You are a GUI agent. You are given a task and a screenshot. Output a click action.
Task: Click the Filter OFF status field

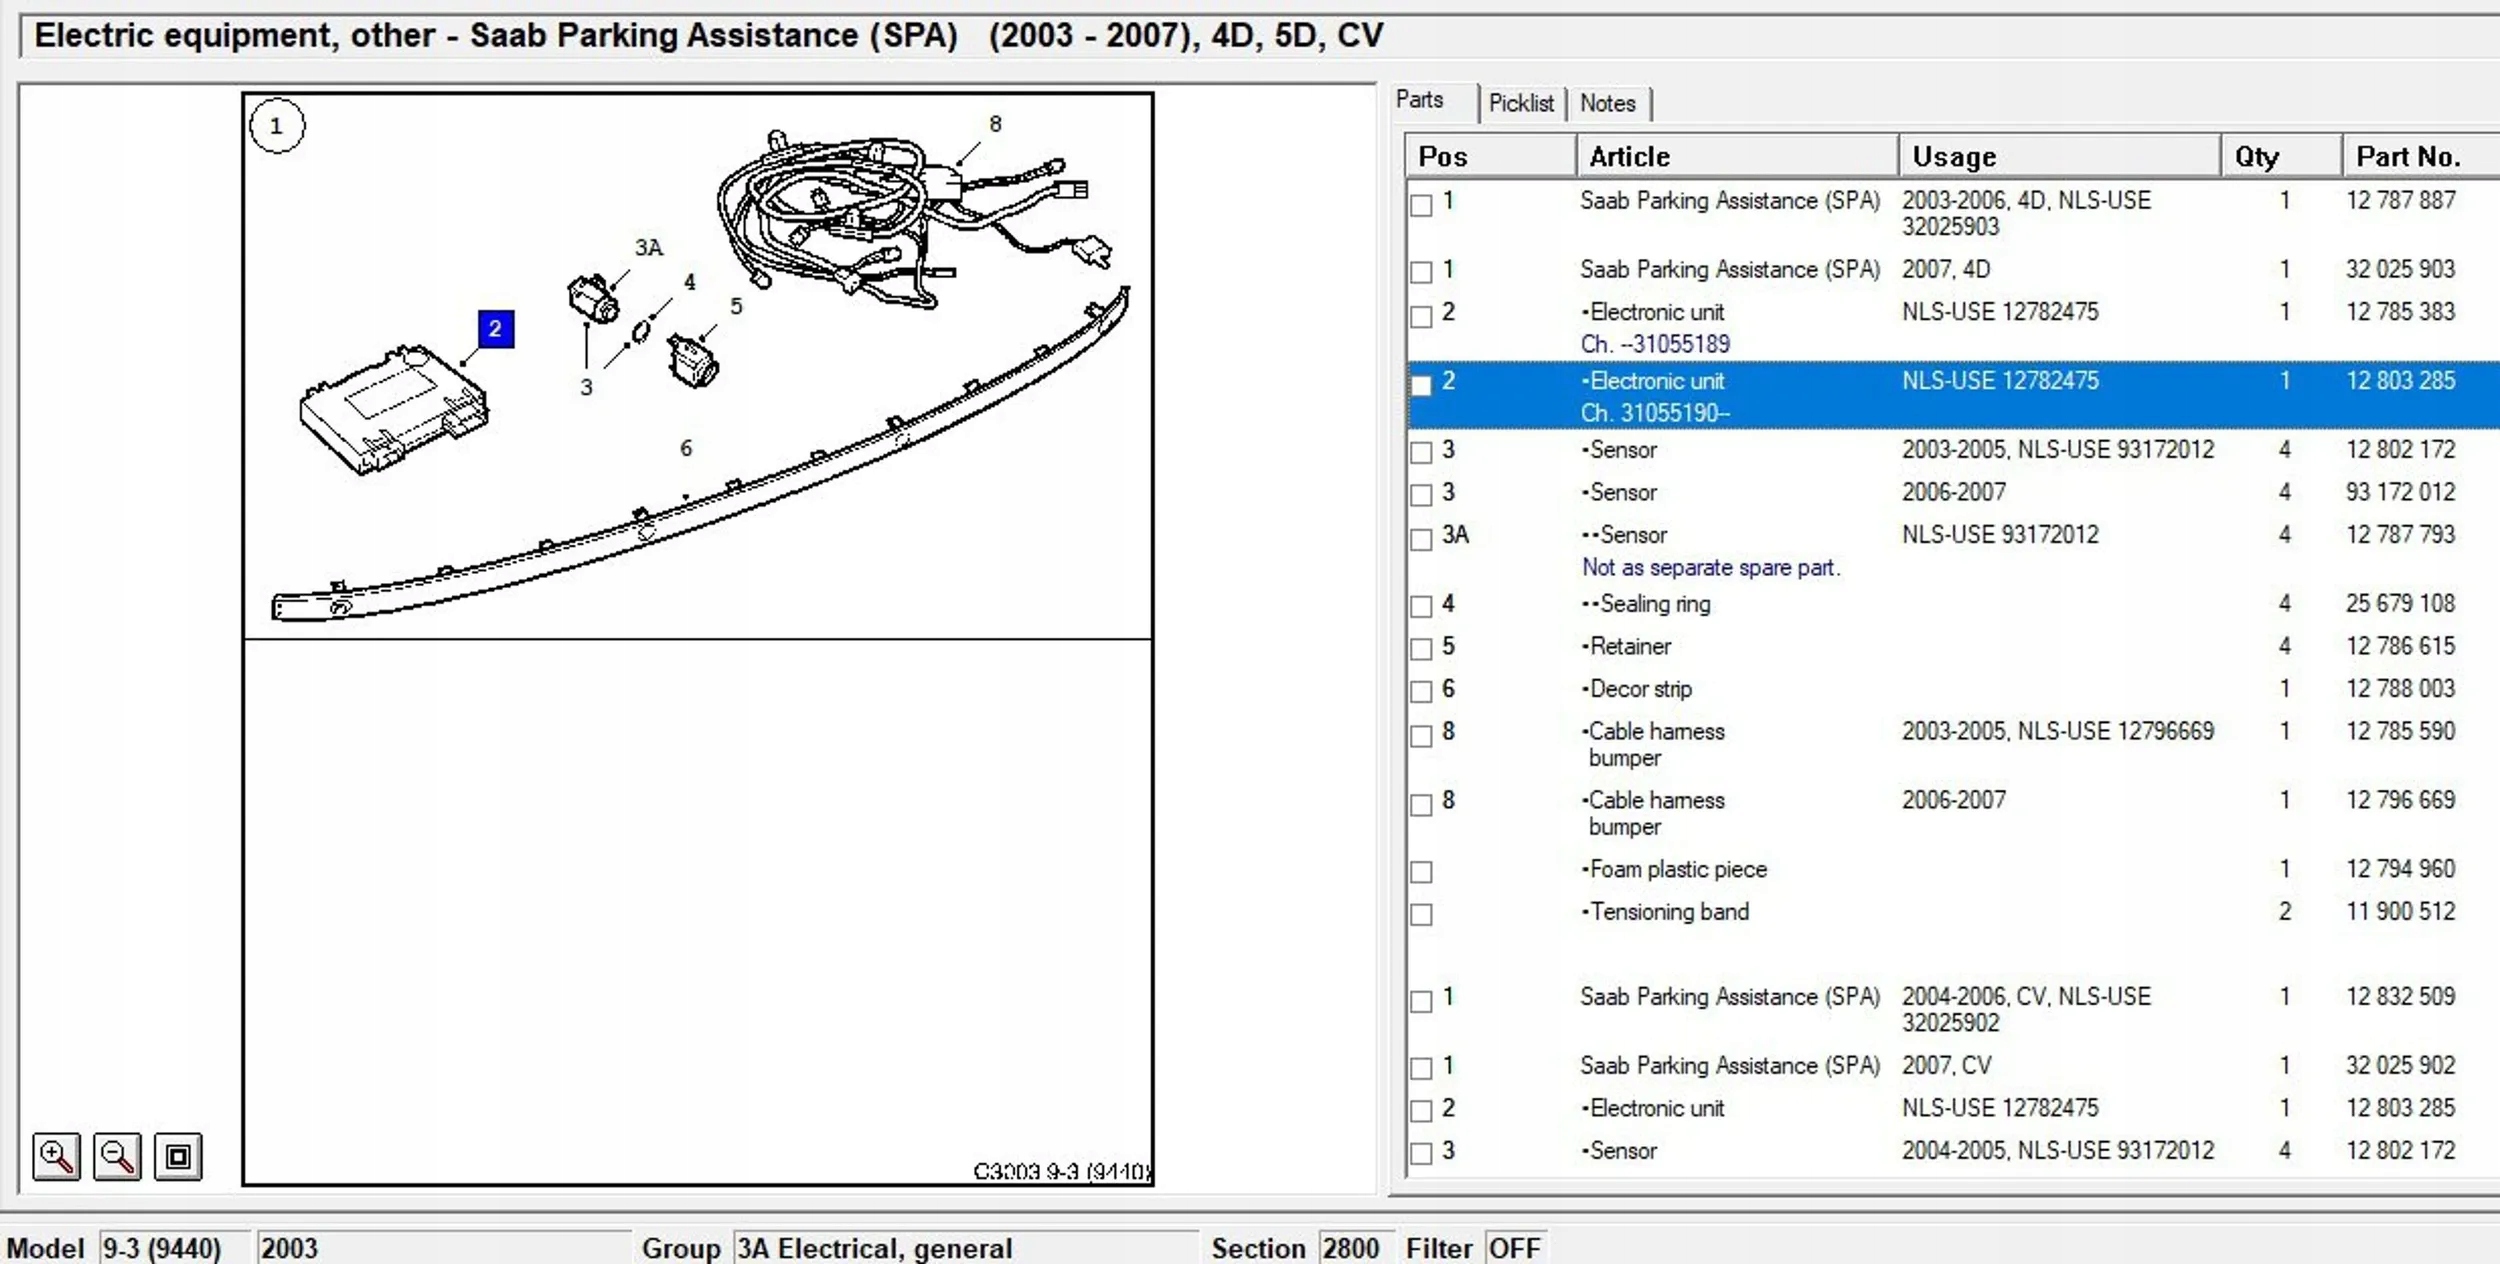pos(1514,1248)
